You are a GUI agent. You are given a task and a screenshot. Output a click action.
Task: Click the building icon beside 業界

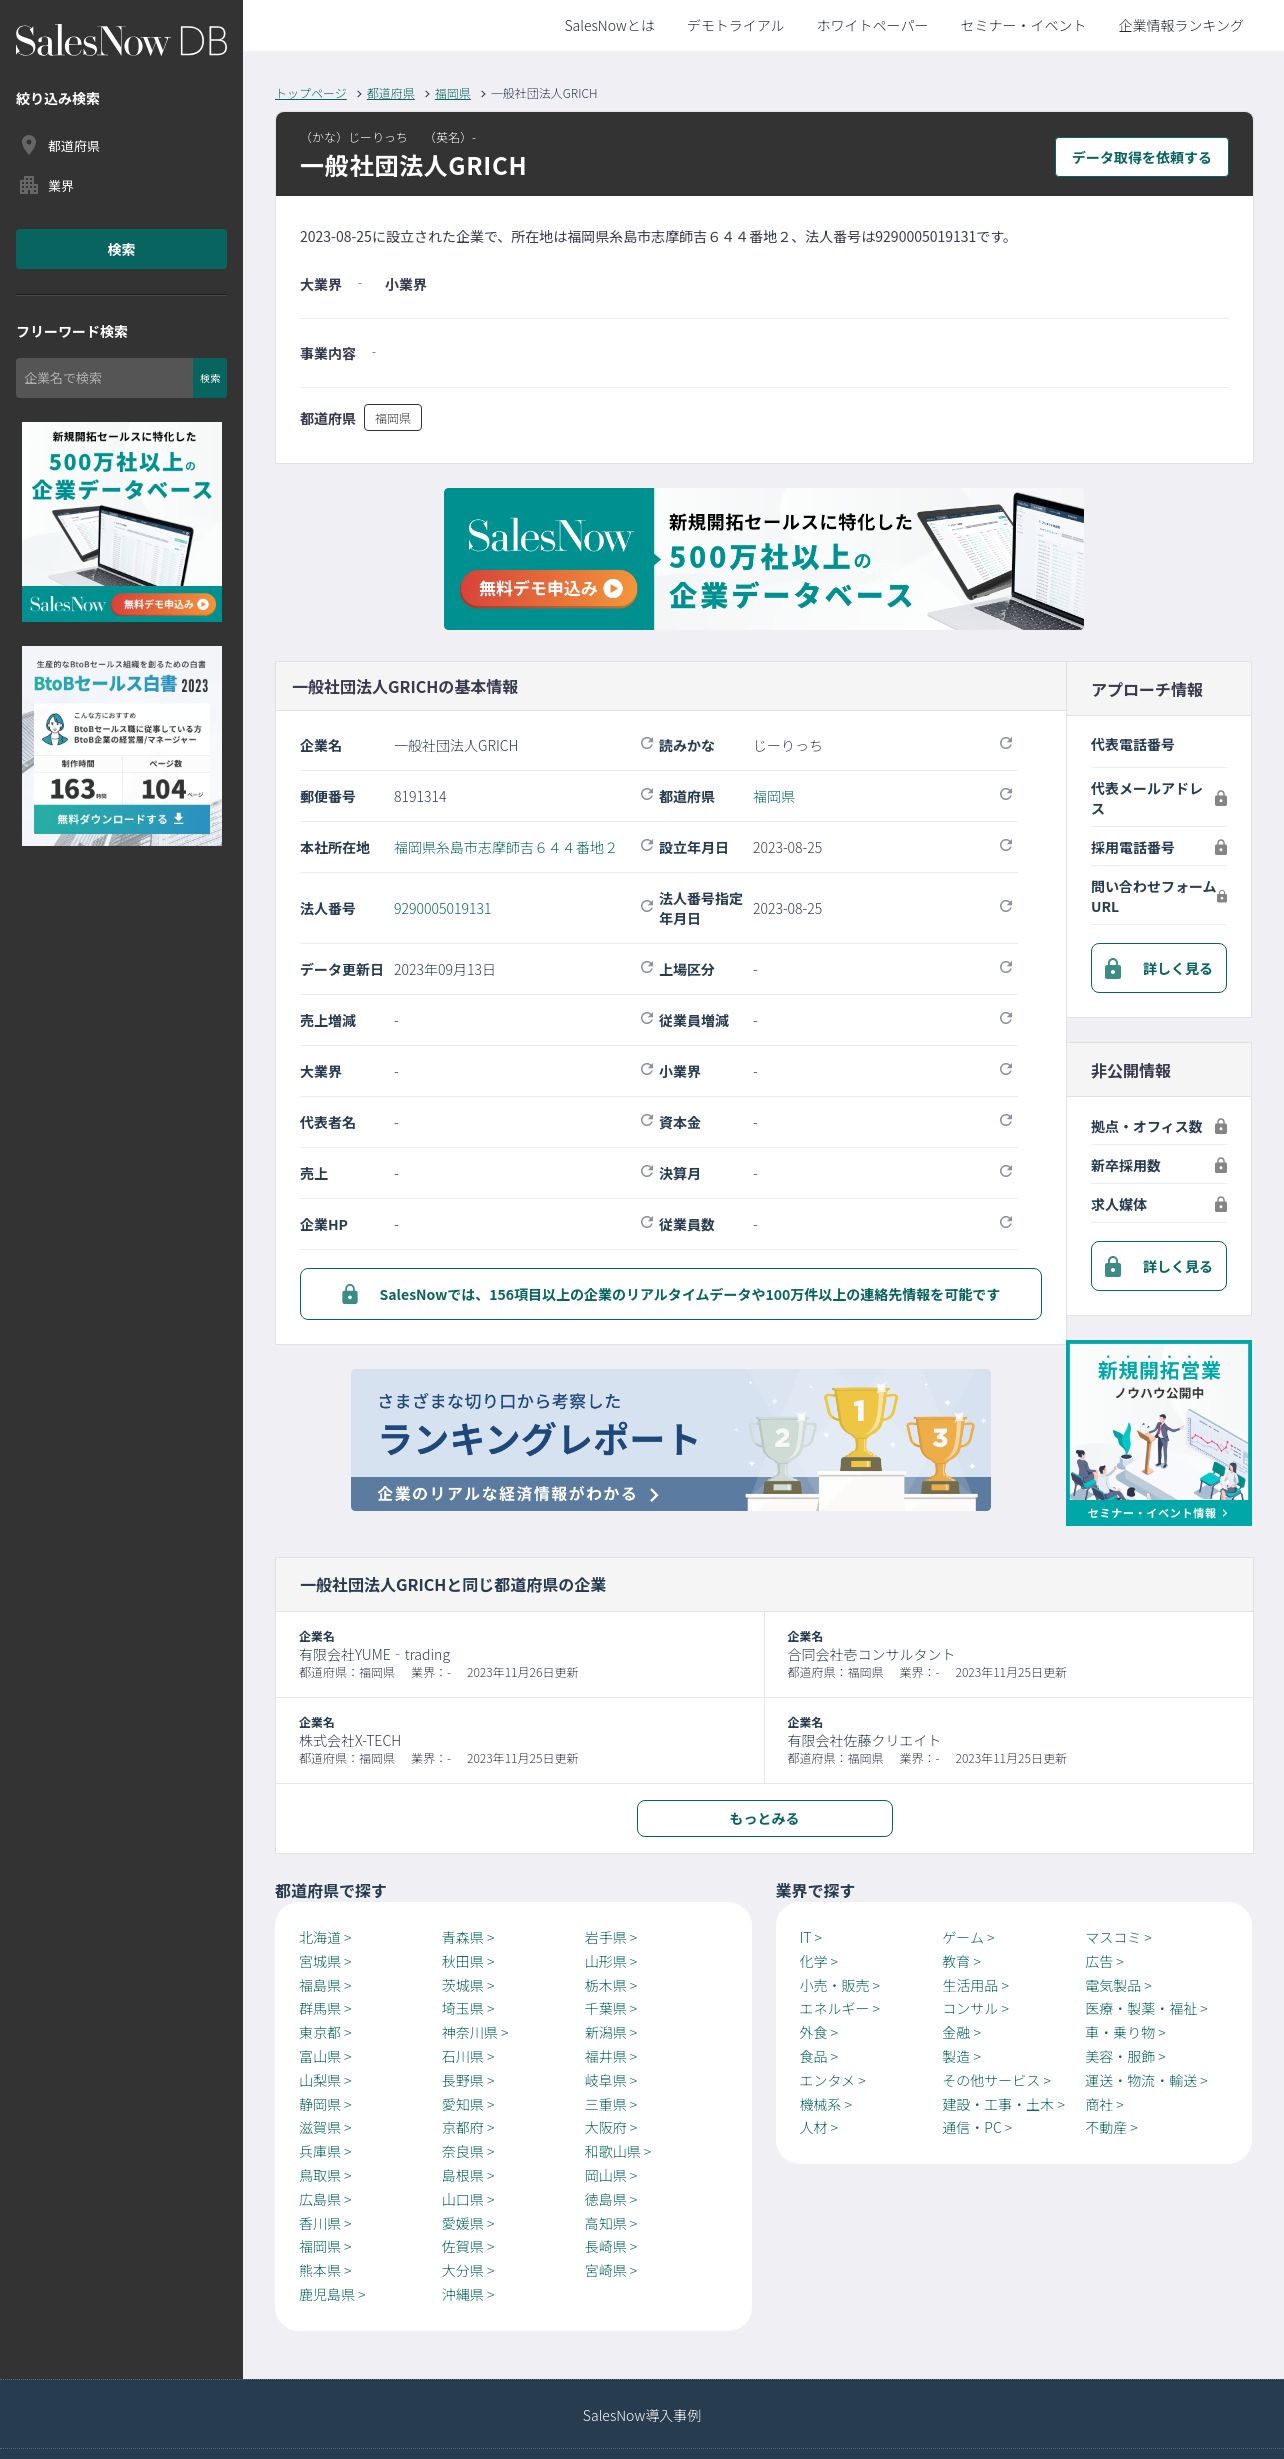29,185
